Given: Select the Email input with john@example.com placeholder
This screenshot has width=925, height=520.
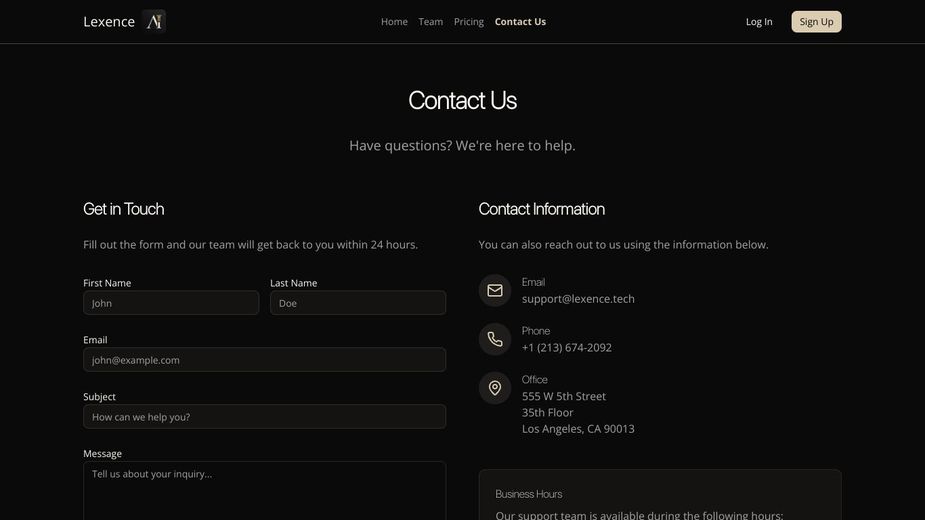Looking at the screenshot, I should (264, 360).
